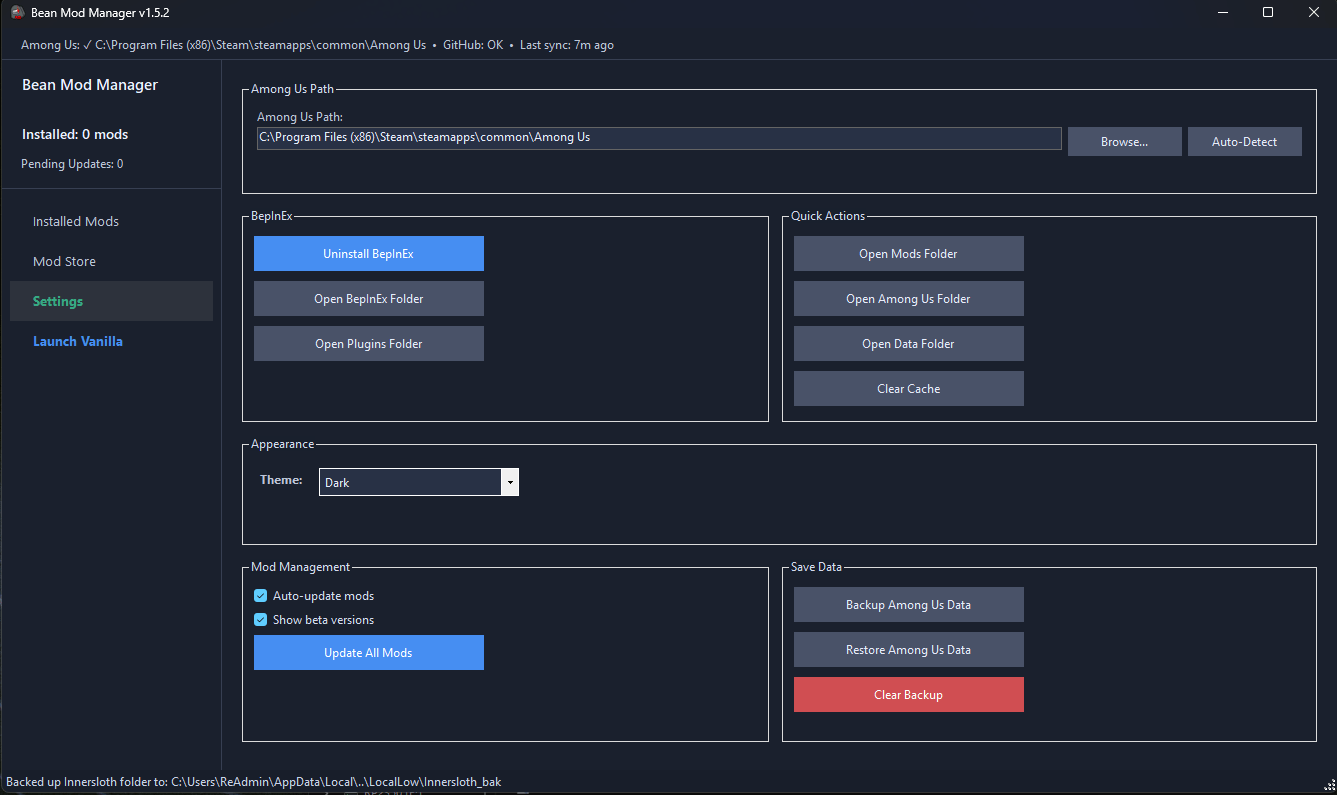Toggle the Auto-update mods checkbox

261,596
